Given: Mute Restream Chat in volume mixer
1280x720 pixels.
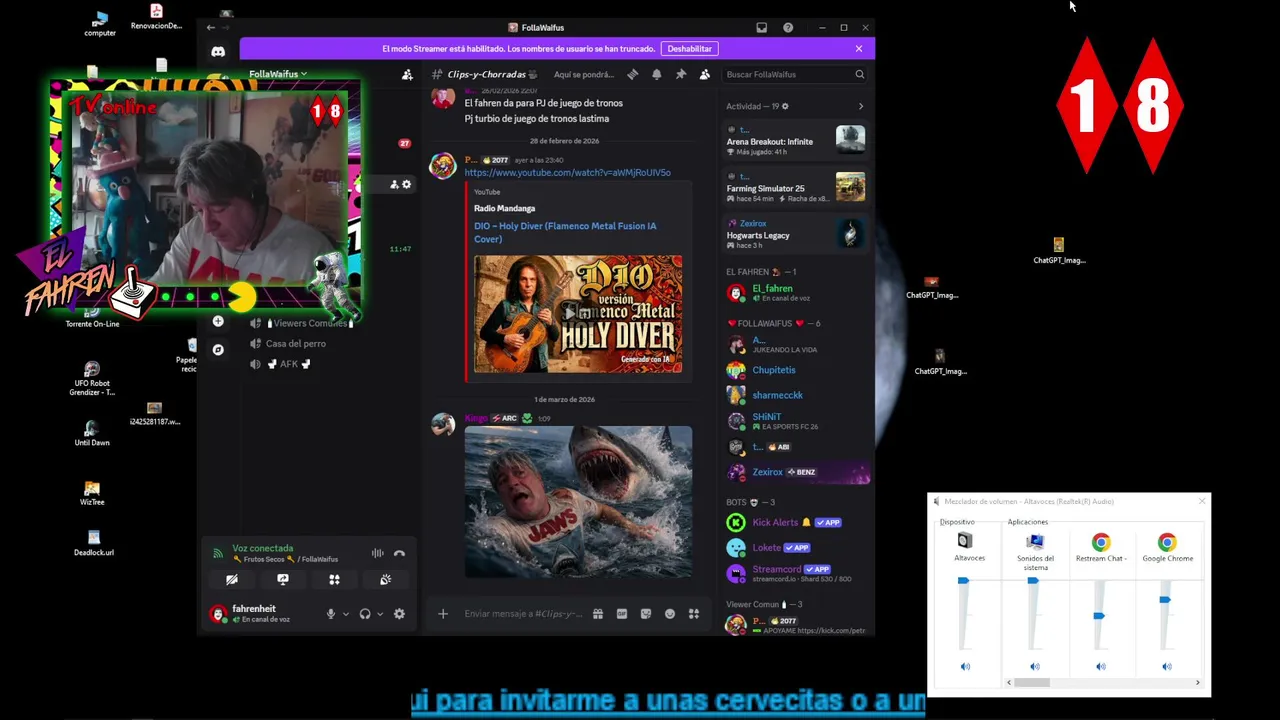Looking at the screenshot, I should [x=1100, y=666].
